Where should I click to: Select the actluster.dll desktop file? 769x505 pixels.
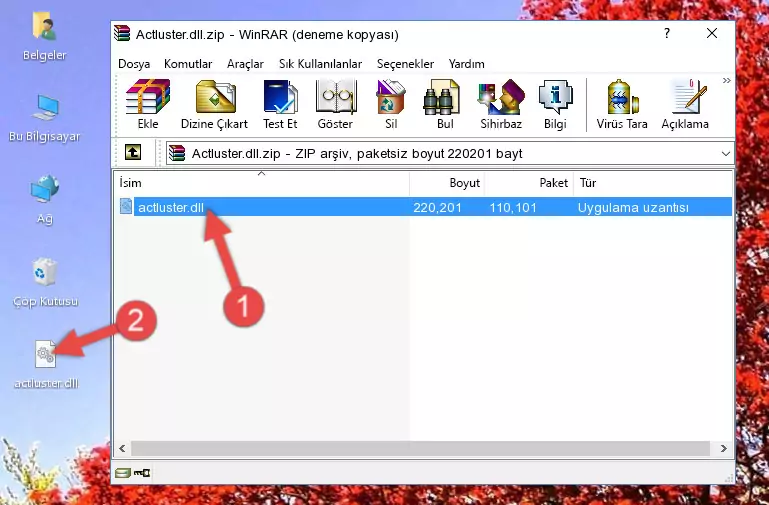[x=46, y=364]
